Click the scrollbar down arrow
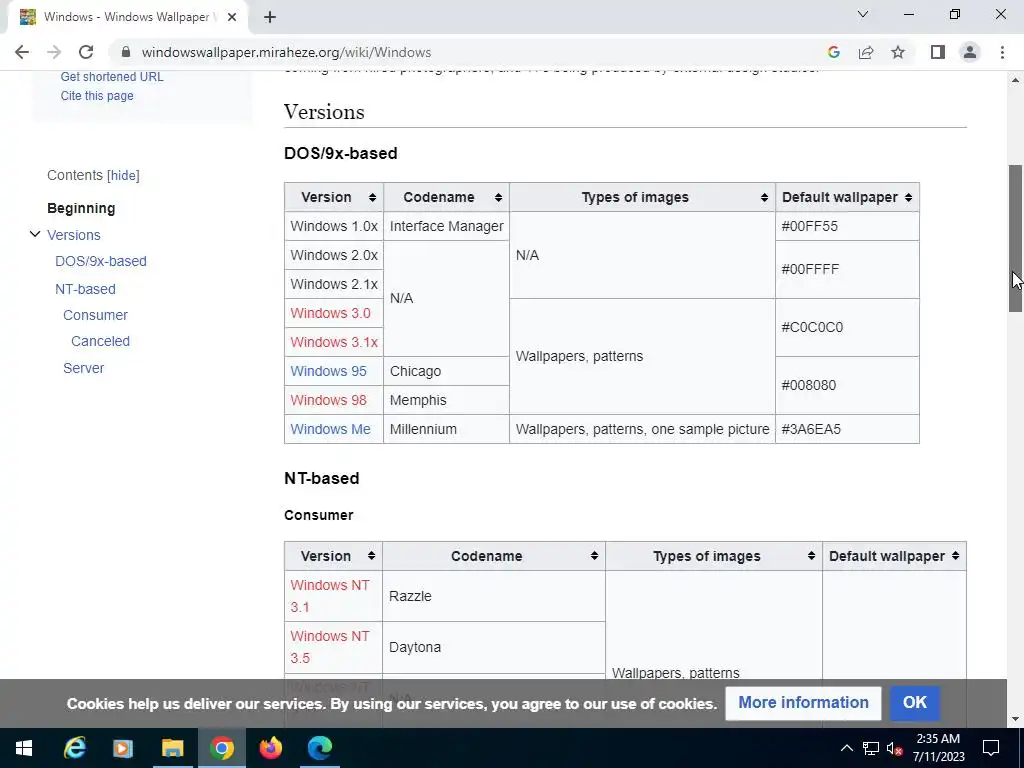Image resolution: width=1024 pixels, height=768 pixels. click(x=1015, y=720)
